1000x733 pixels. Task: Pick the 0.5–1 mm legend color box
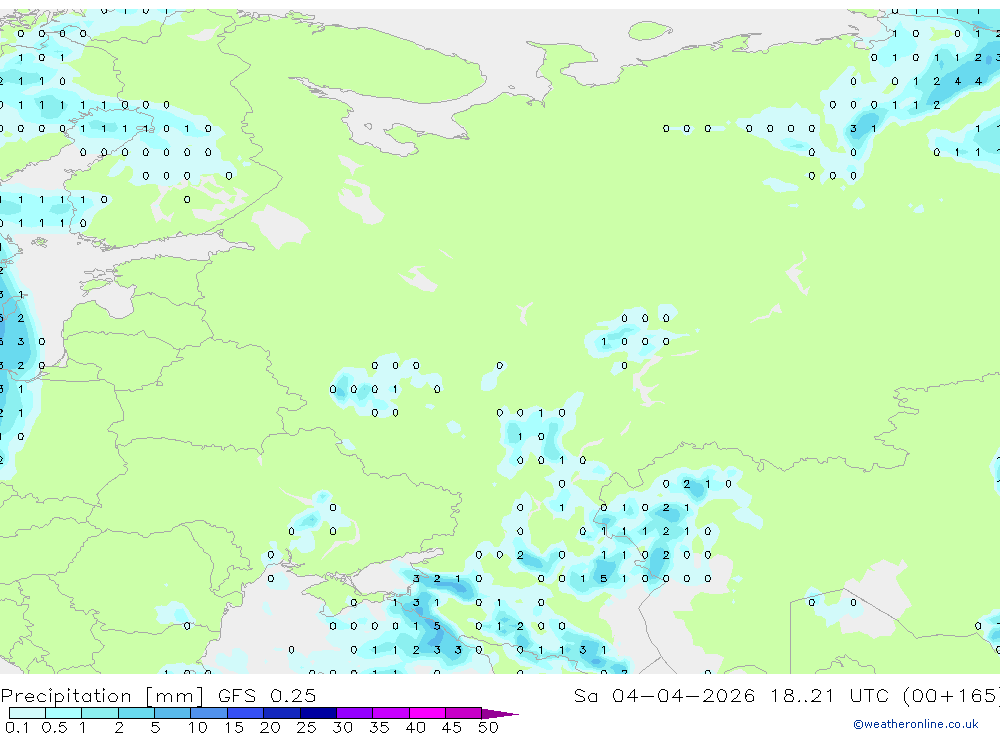coord(64,713)
